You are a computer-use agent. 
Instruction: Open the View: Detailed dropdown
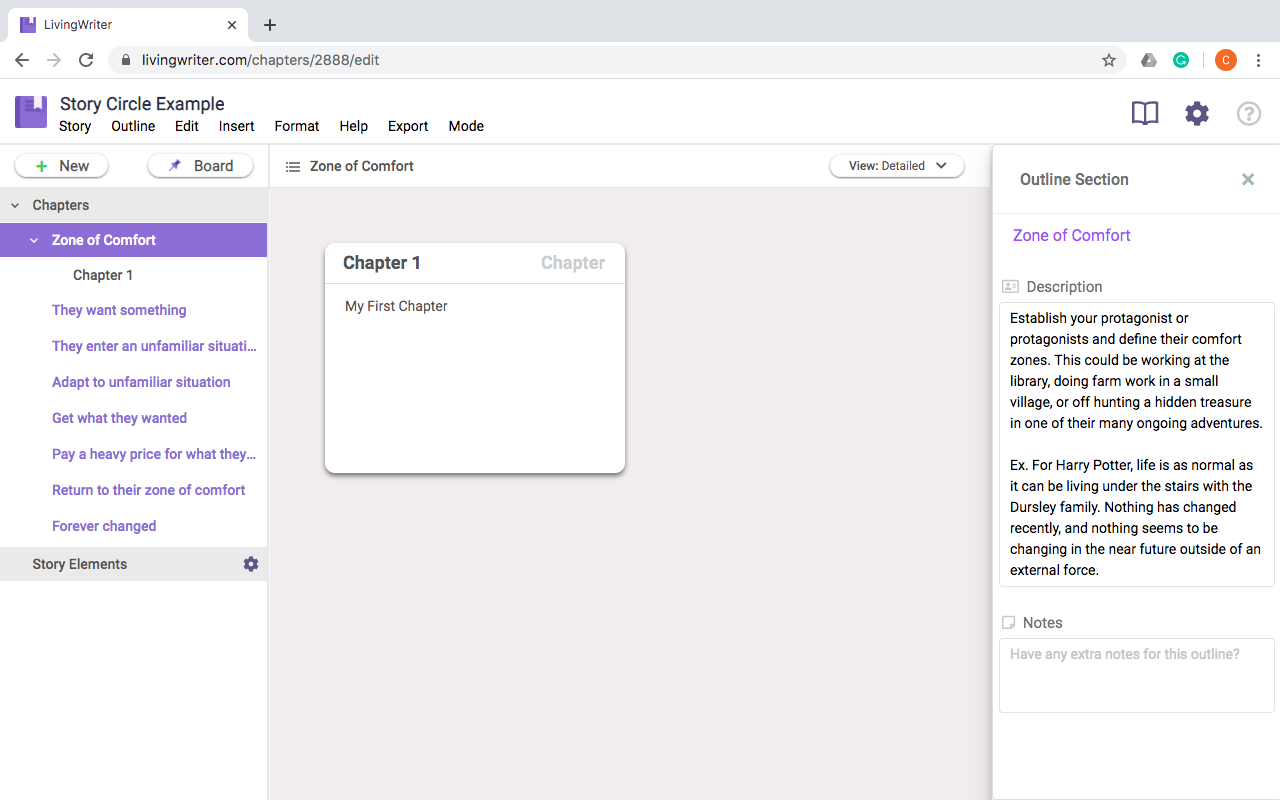pyautogui.click(x=897, y=166)
